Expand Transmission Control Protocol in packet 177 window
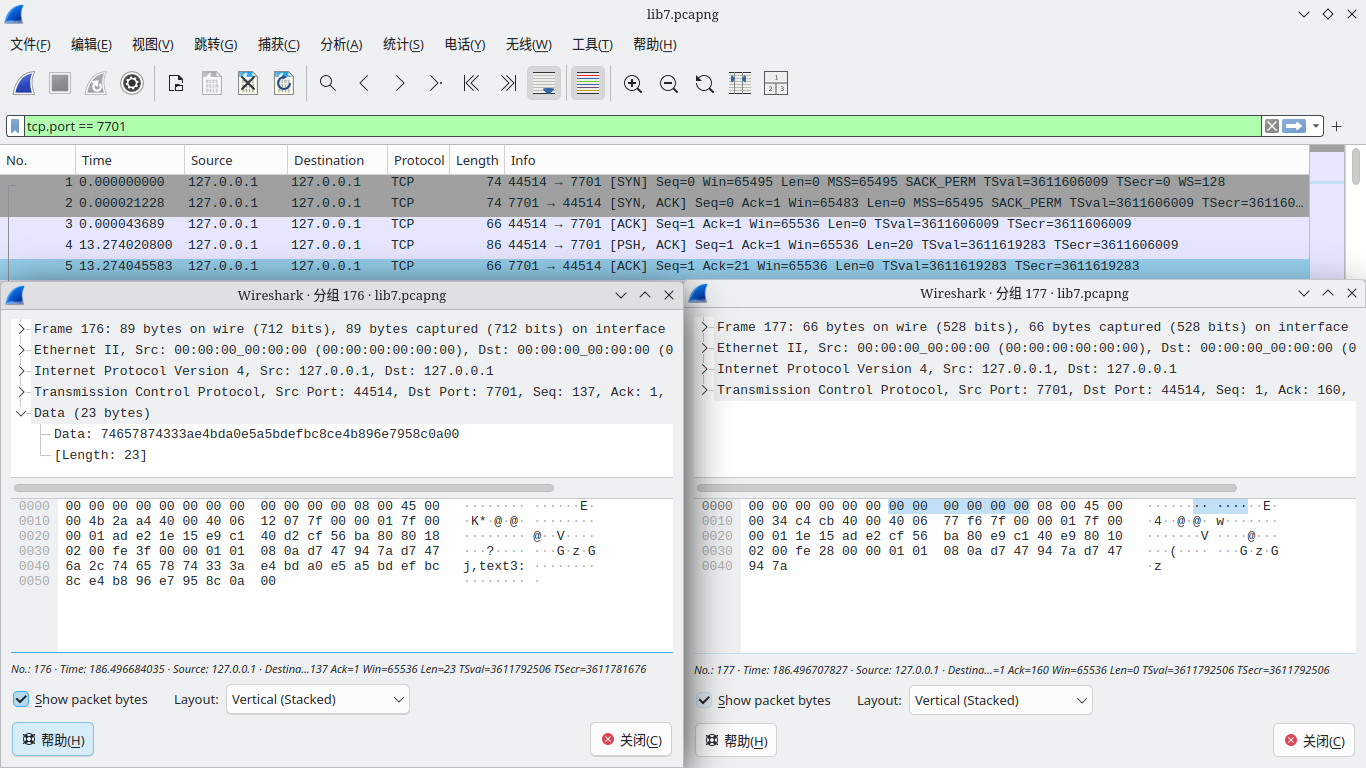Screen dimensions: 1366x768 706,390
